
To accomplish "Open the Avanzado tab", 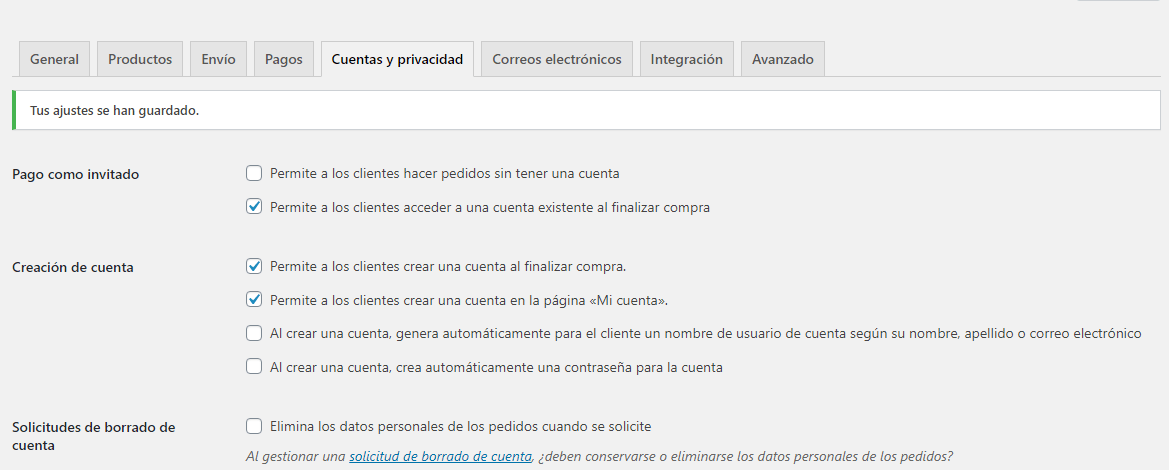I will click(x=783, y=59).
